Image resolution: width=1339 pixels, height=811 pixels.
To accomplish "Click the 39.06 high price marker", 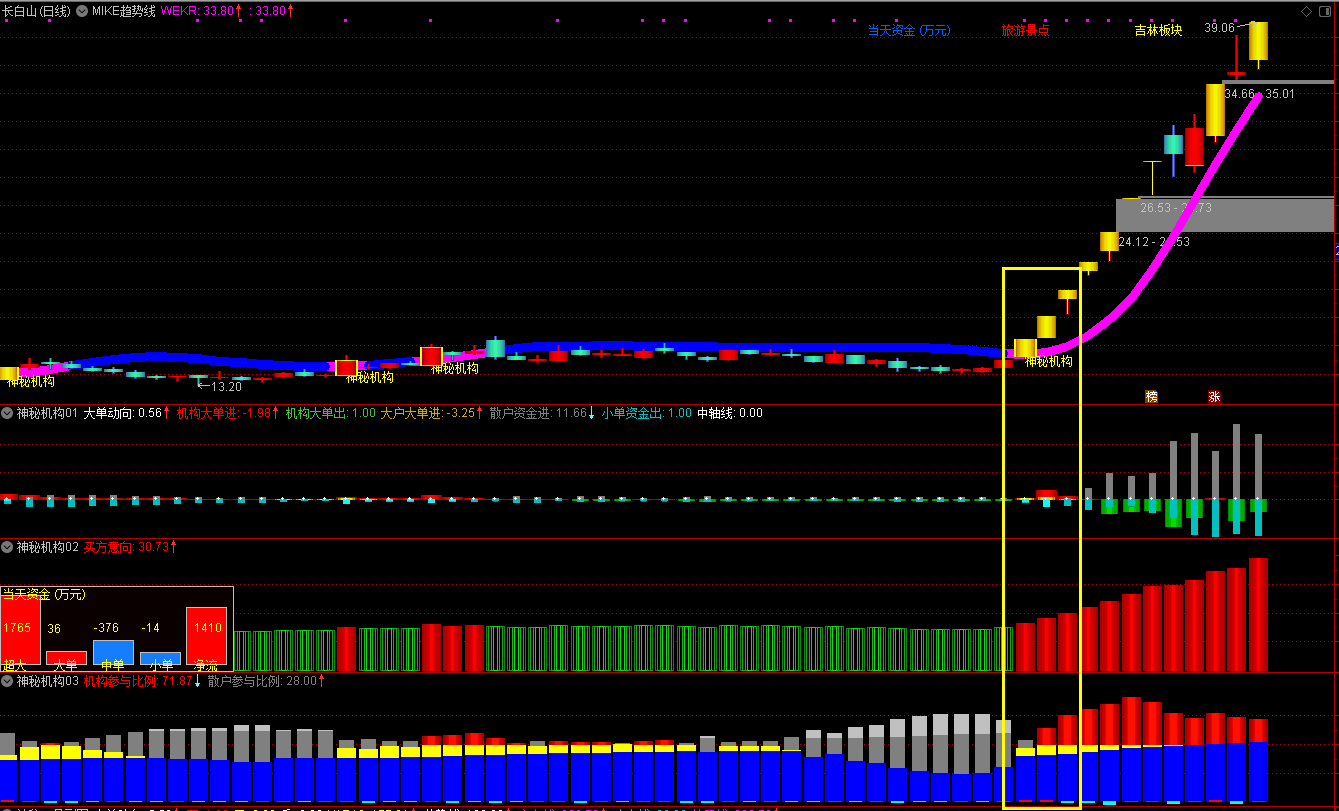I will tap(1219, 29).
